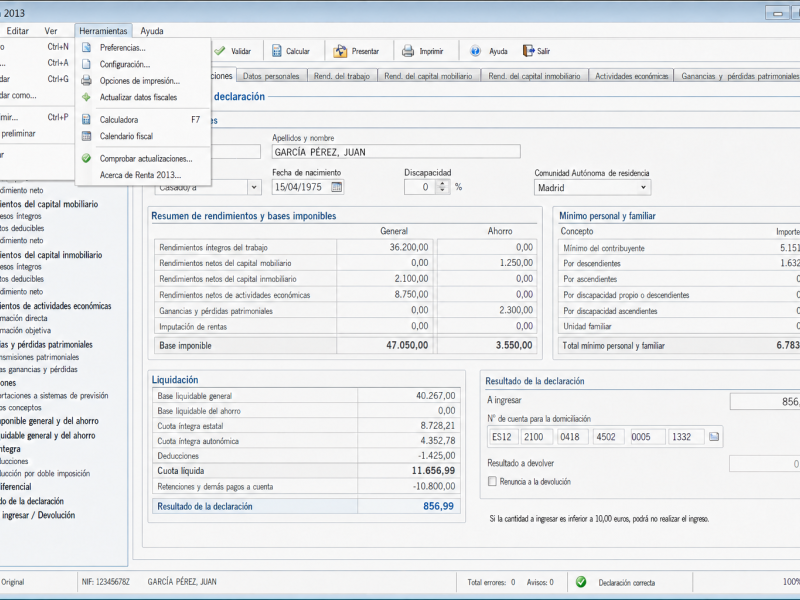Switch to the Actividades económicas tab
Viewport: 800px width, 600px height.
(632, 76)
